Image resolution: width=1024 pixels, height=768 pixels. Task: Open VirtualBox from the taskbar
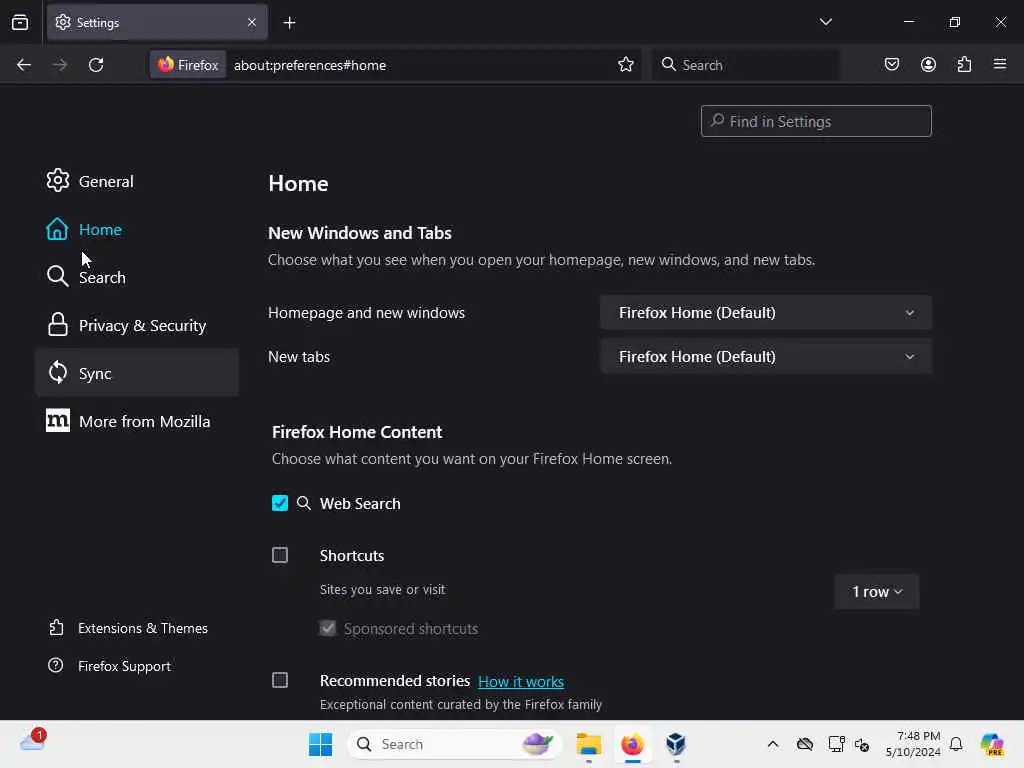coord(676,744)
